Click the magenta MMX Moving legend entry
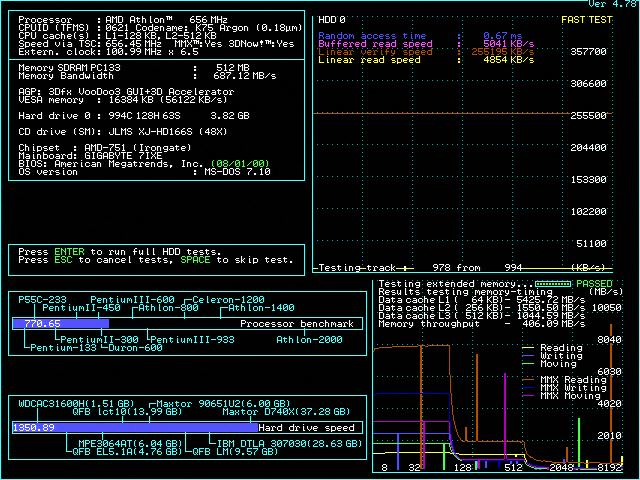The height and width of the screenshot is (480, 640). tap(562, 396)
